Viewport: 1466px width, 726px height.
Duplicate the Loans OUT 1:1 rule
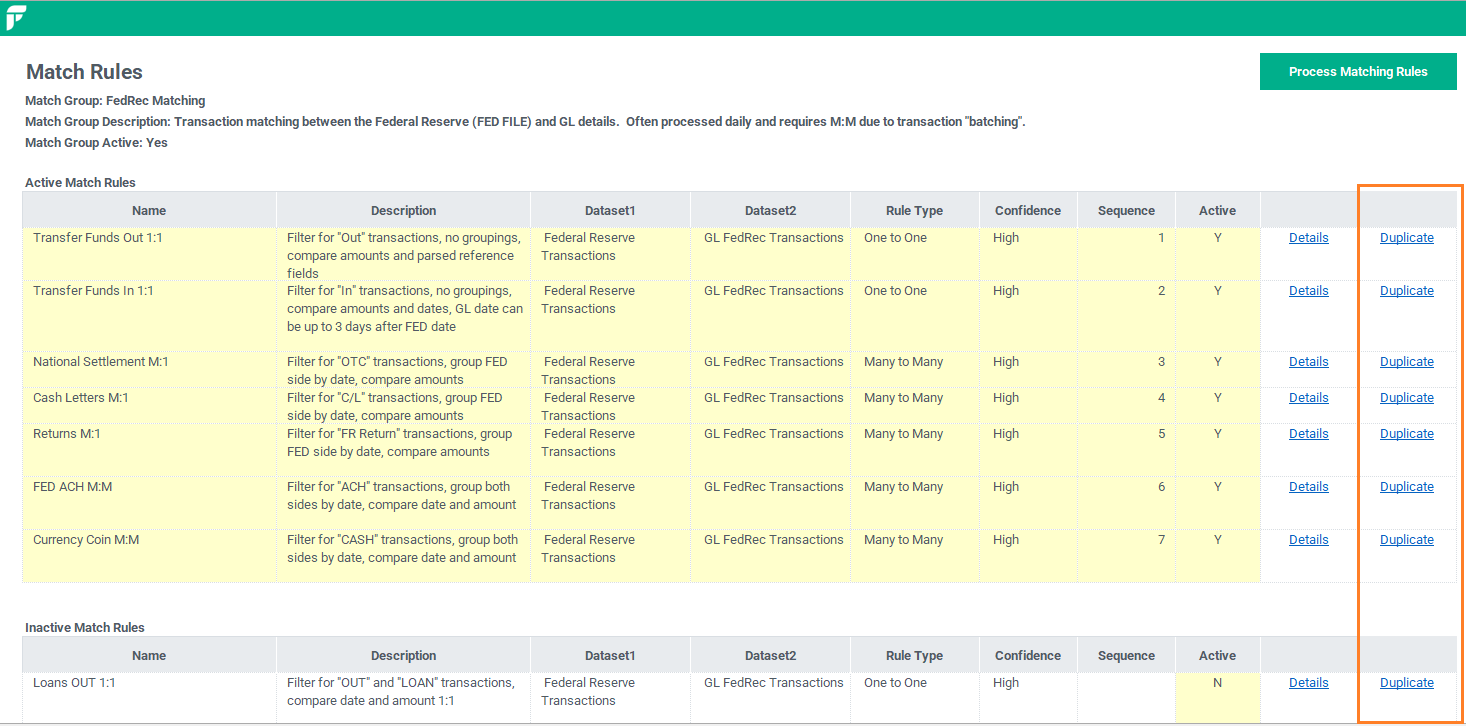point(1406,683)
